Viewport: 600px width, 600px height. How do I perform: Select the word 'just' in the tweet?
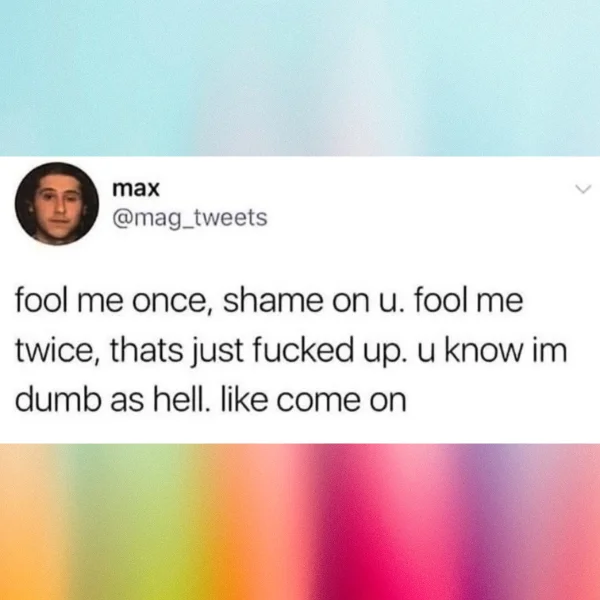(x=217, y=352)
